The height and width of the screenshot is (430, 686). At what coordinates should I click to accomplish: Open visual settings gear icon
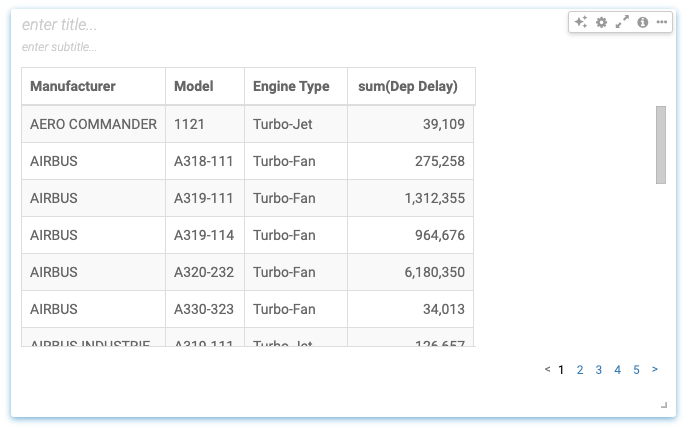(x=602, y=22)
